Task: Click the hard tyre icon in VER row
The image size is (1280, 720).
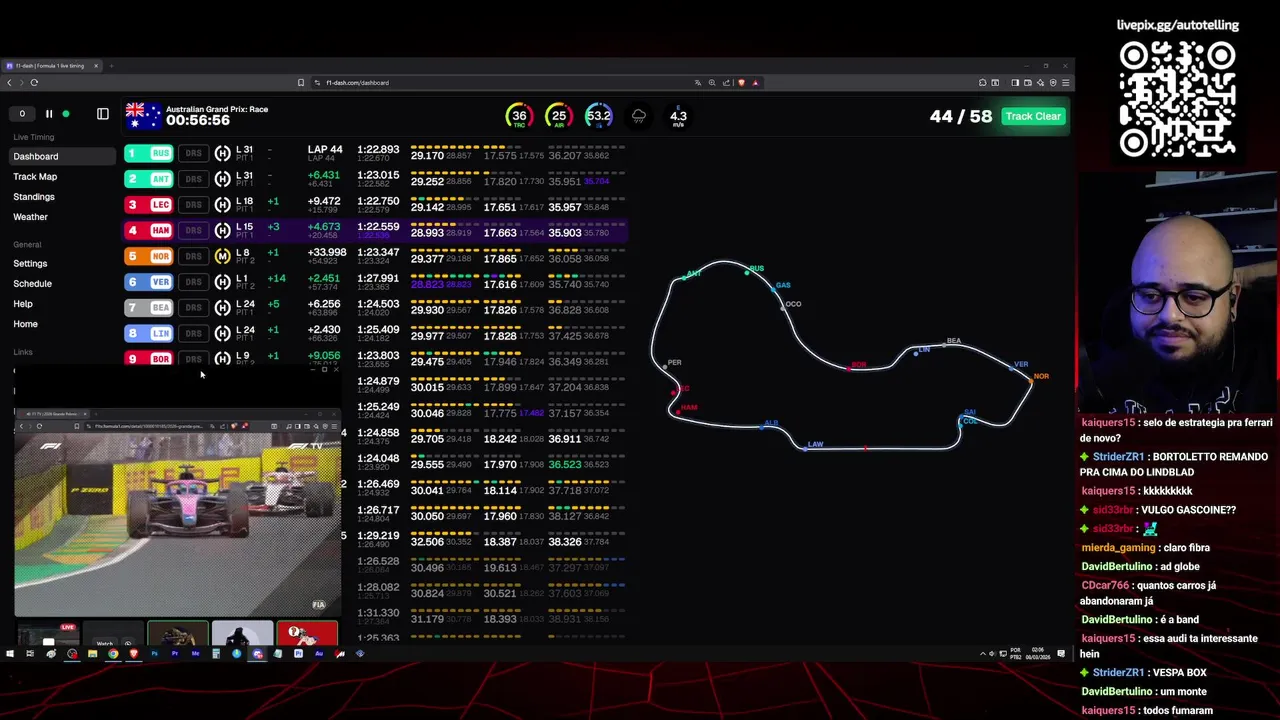Action: pyautogui.click(x=223, y=282)
